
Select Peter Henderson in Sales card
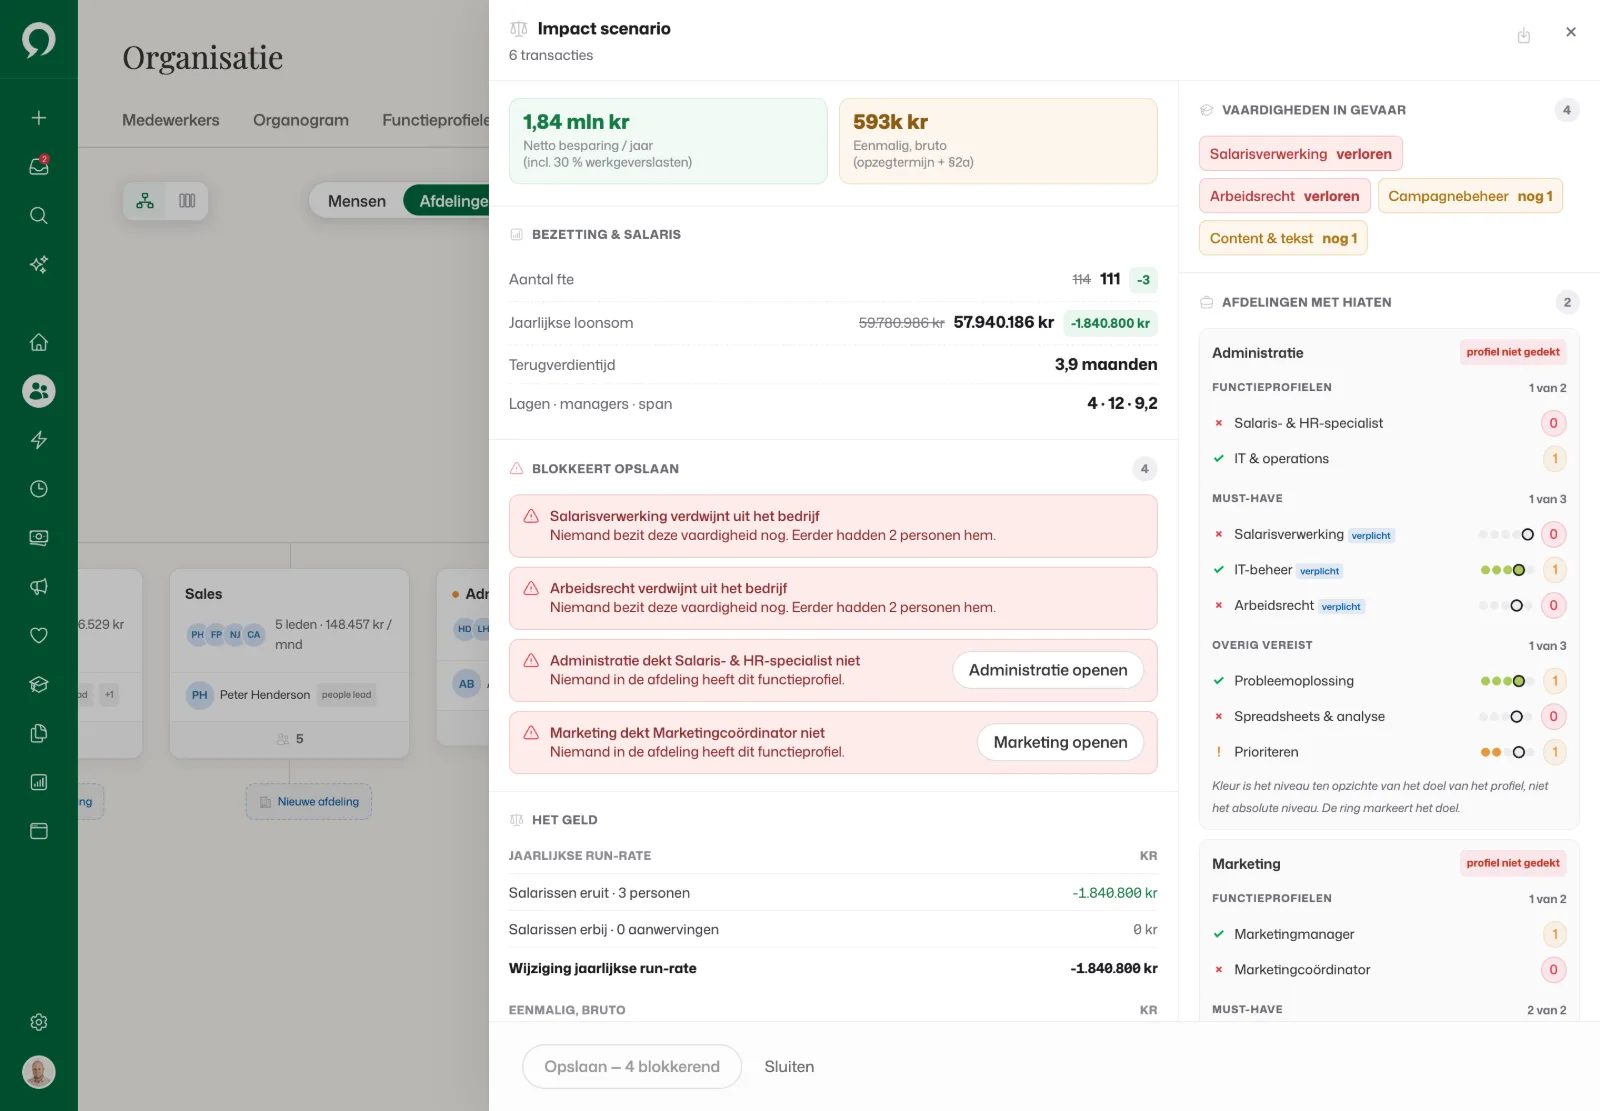coord(289,695)
